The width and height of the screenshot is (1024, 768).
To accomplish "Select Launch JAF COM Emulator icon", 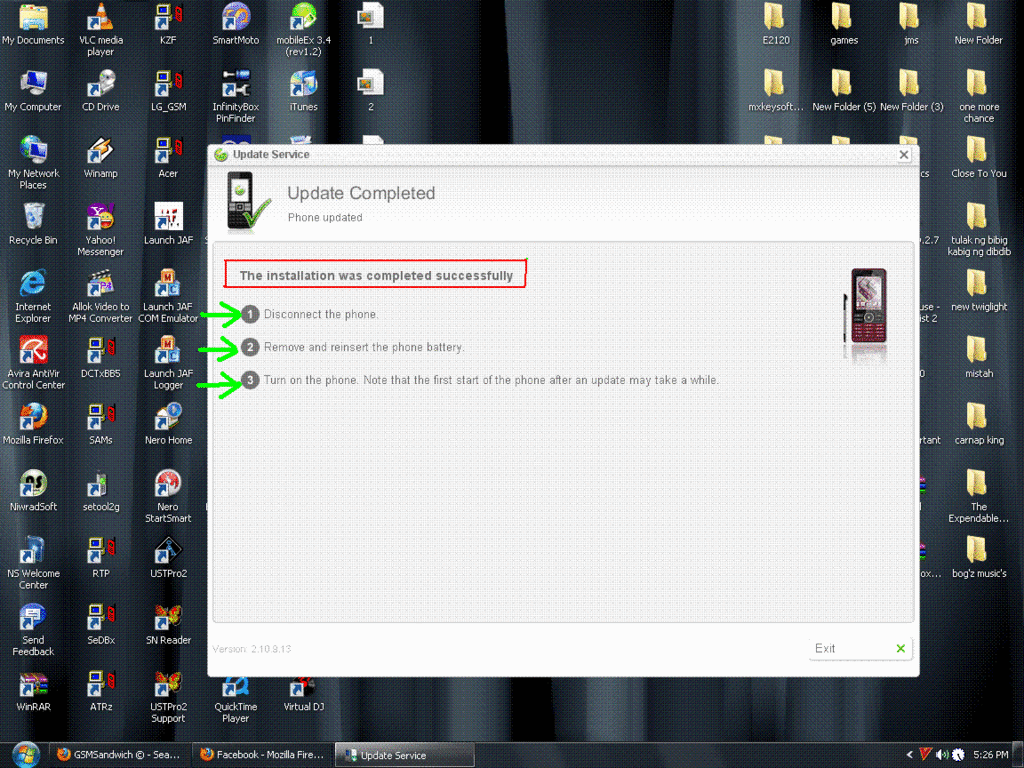I will point(168,296).
